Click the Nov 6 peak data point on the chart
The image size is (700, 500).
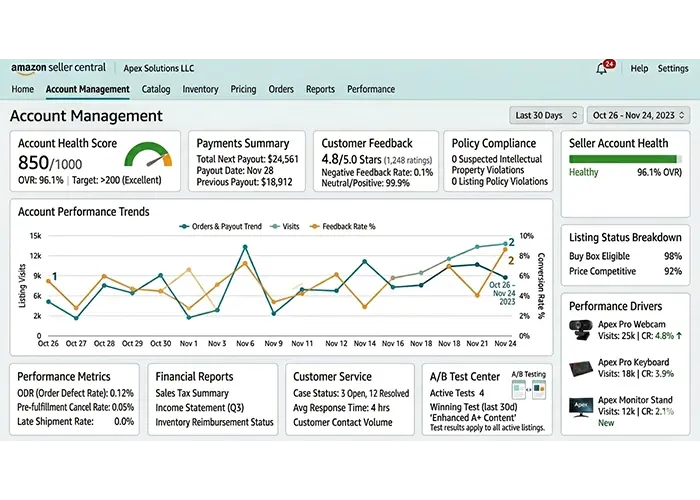(245, 247)
